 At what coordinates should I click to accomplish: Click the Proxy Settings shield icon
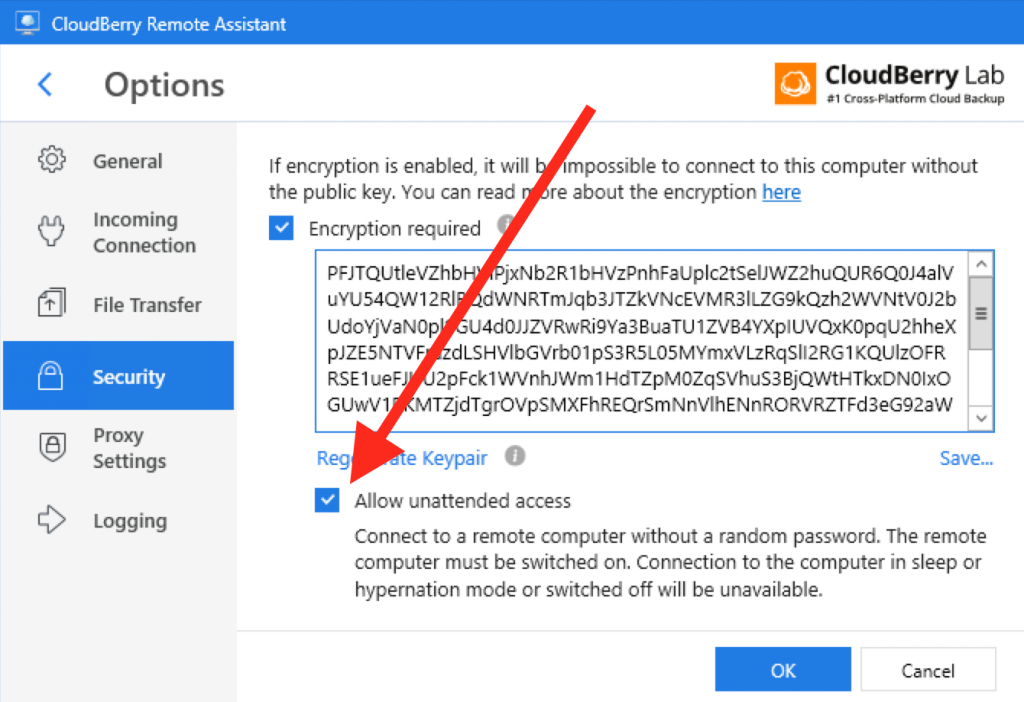click(52, 447)
